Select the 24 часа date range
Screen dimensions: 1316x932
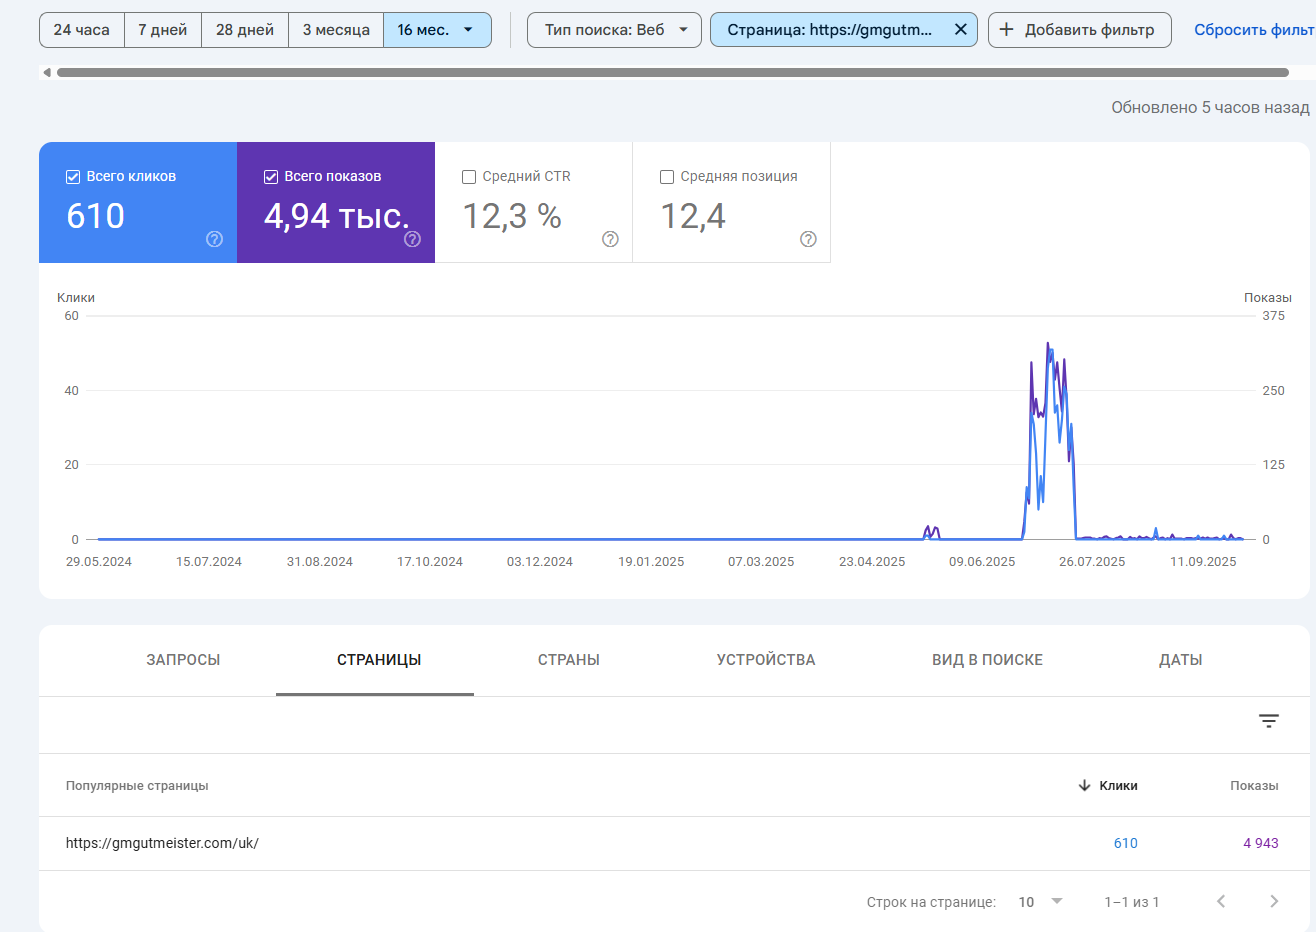(82, 30)
